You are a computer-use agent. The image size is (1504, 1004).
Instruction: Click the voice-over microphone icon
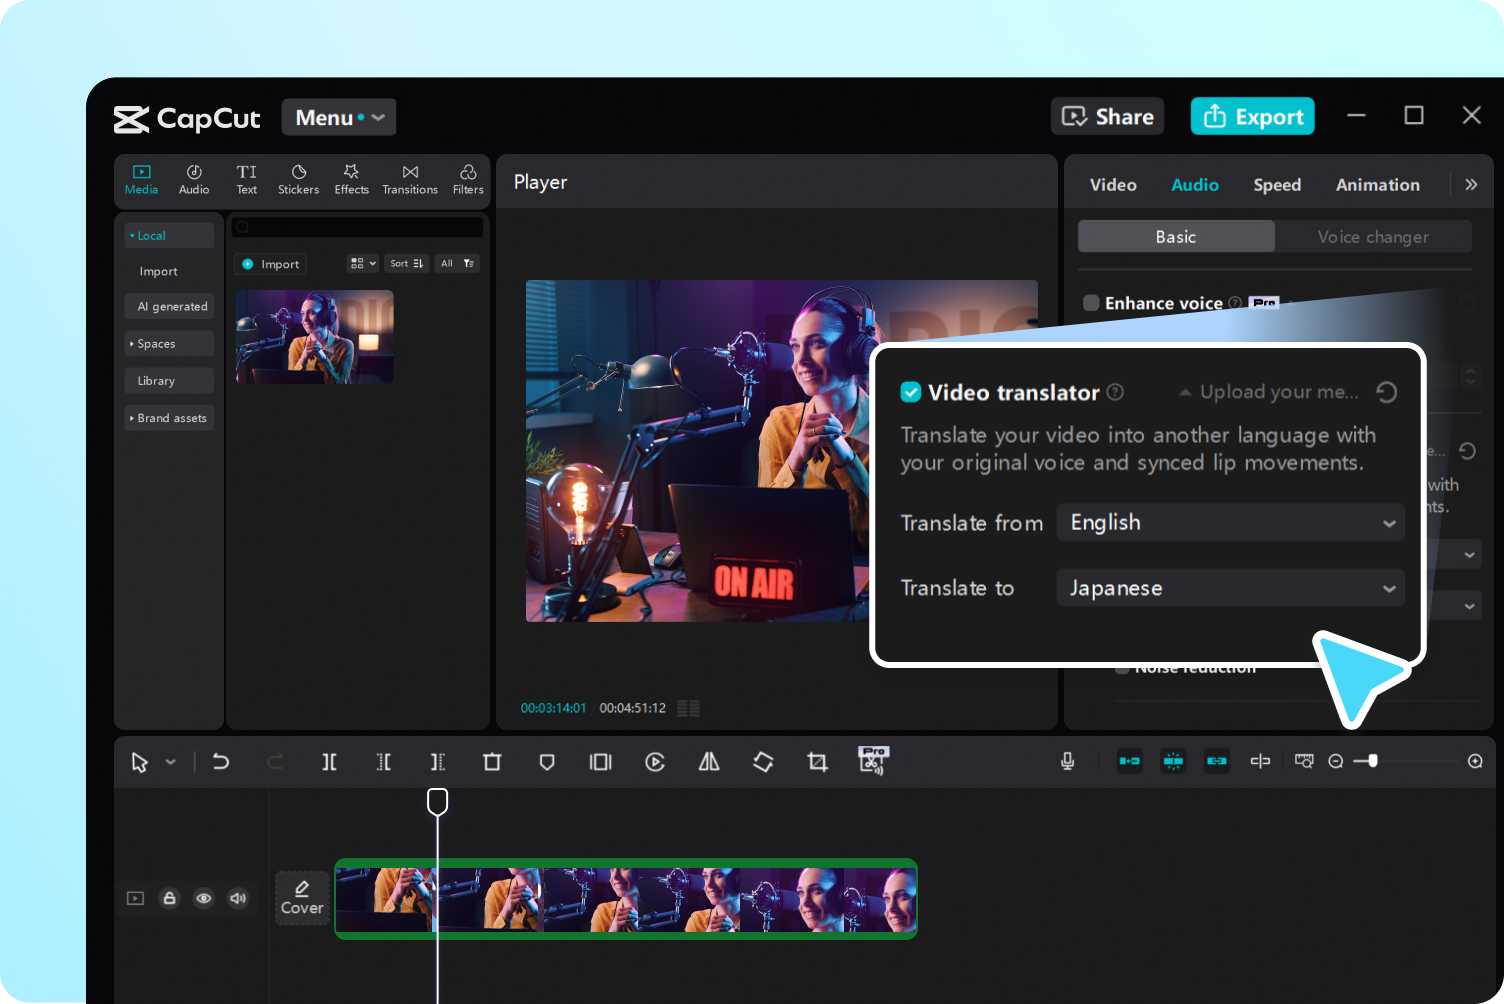click(x=1067, y=761)
